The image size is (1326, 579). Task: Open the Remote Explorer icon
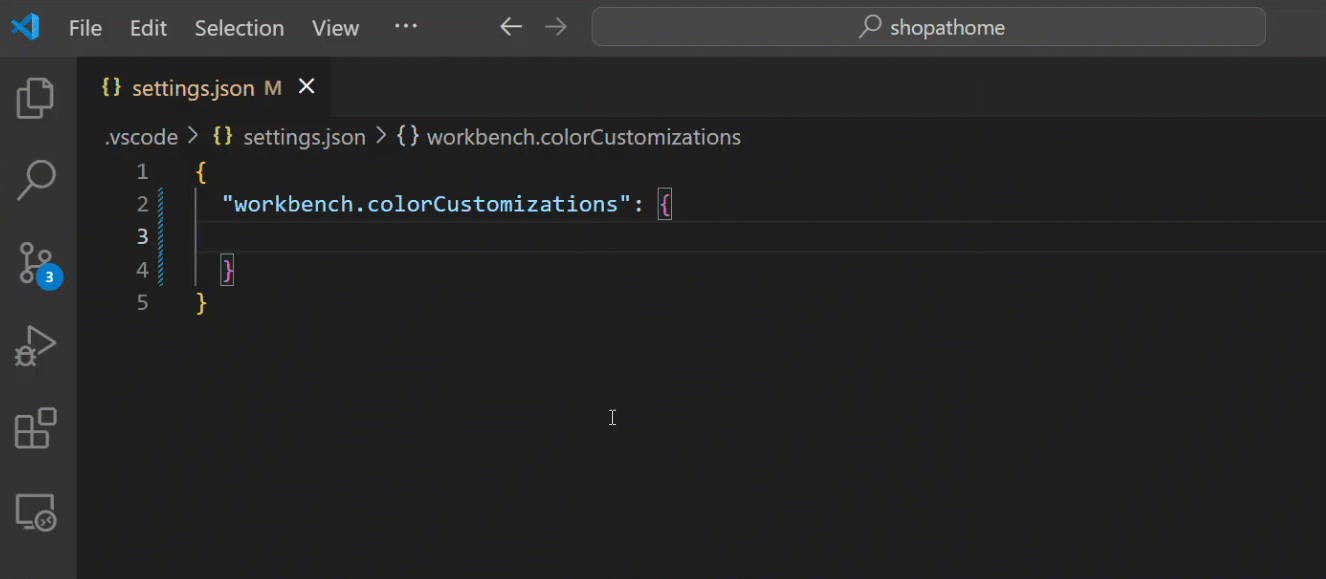point(36,511)
